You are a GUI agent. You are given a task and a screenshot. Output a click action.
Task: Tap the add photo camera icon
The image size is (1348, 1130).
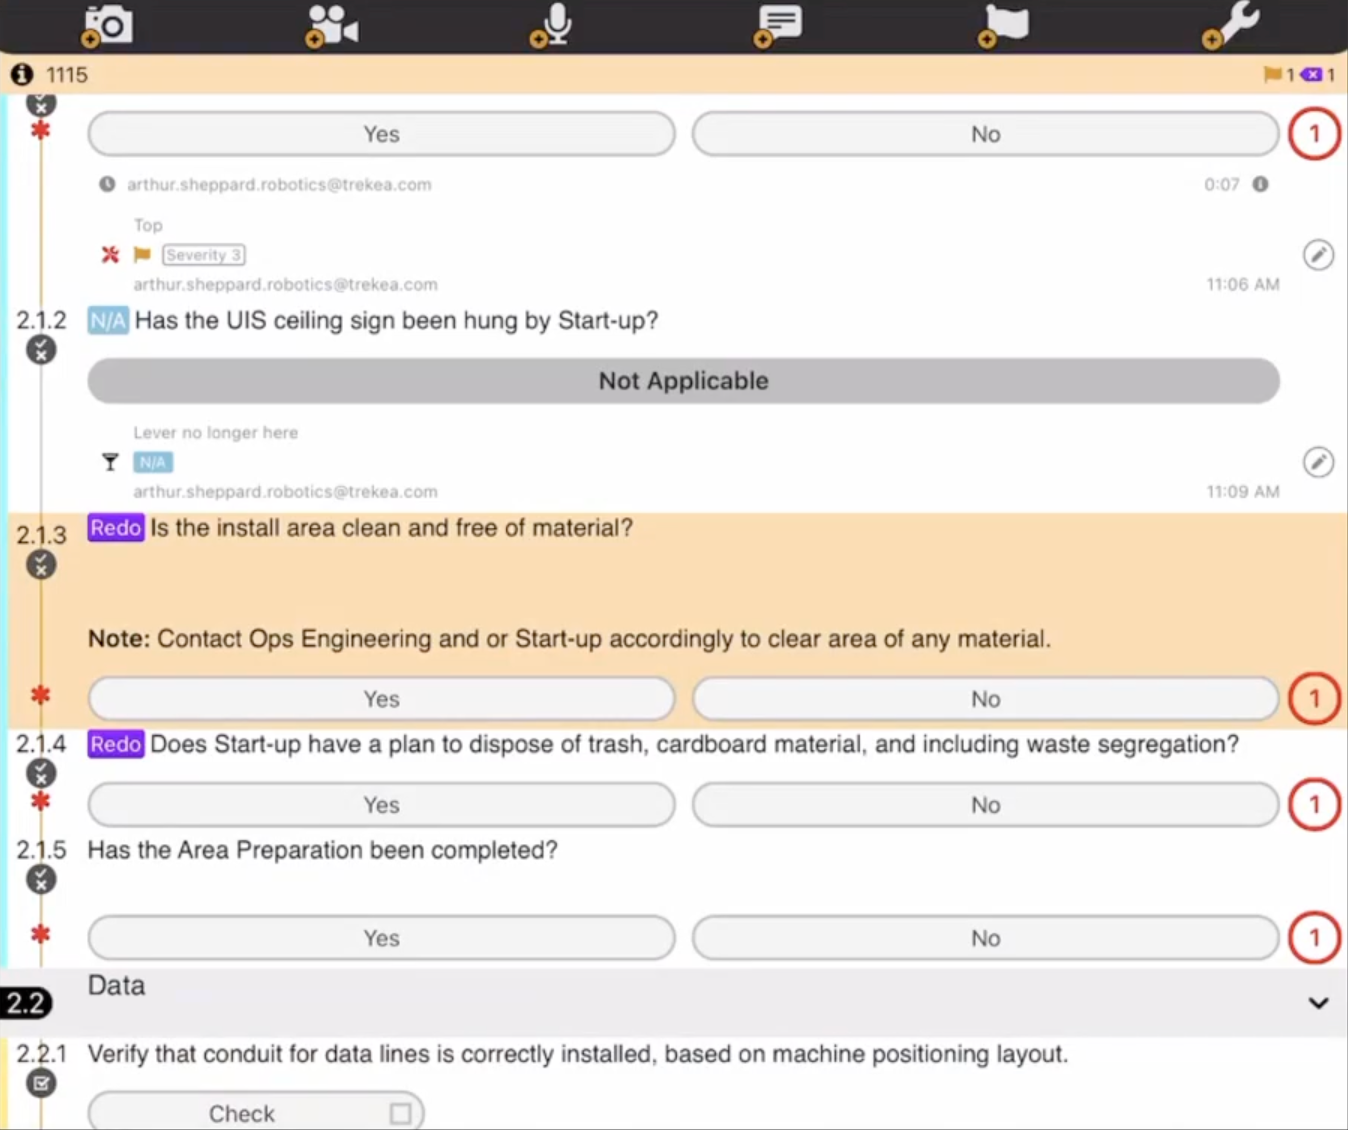[107, 25]
